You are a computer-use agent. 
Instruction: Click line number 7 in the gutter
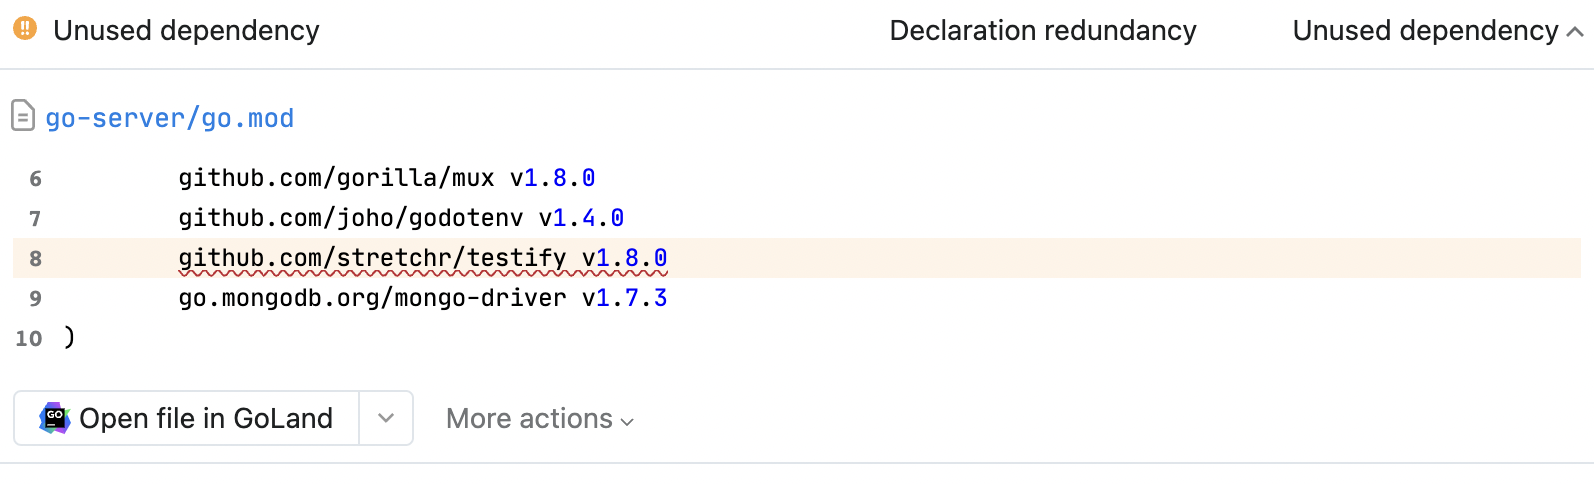coord(36,219)
